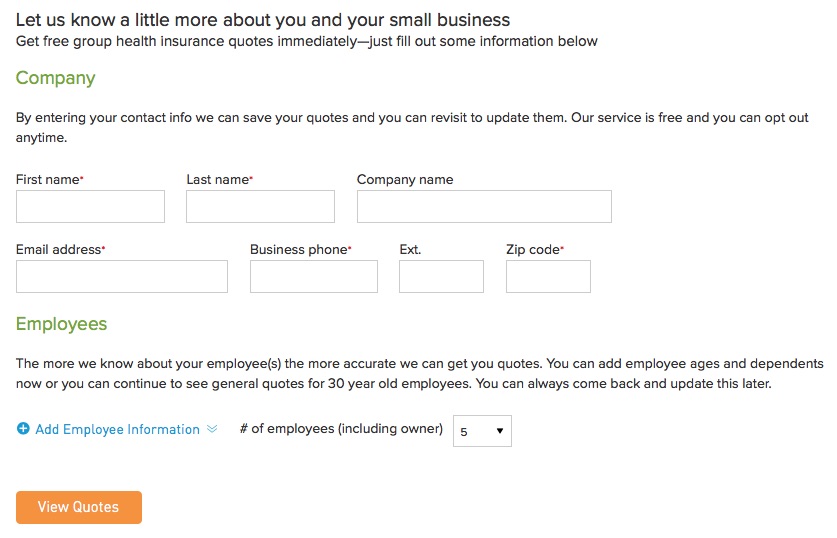The height and width of the screenshot is (538, 837).
Task: Click the Employees section heading
Action: (61, 325)
